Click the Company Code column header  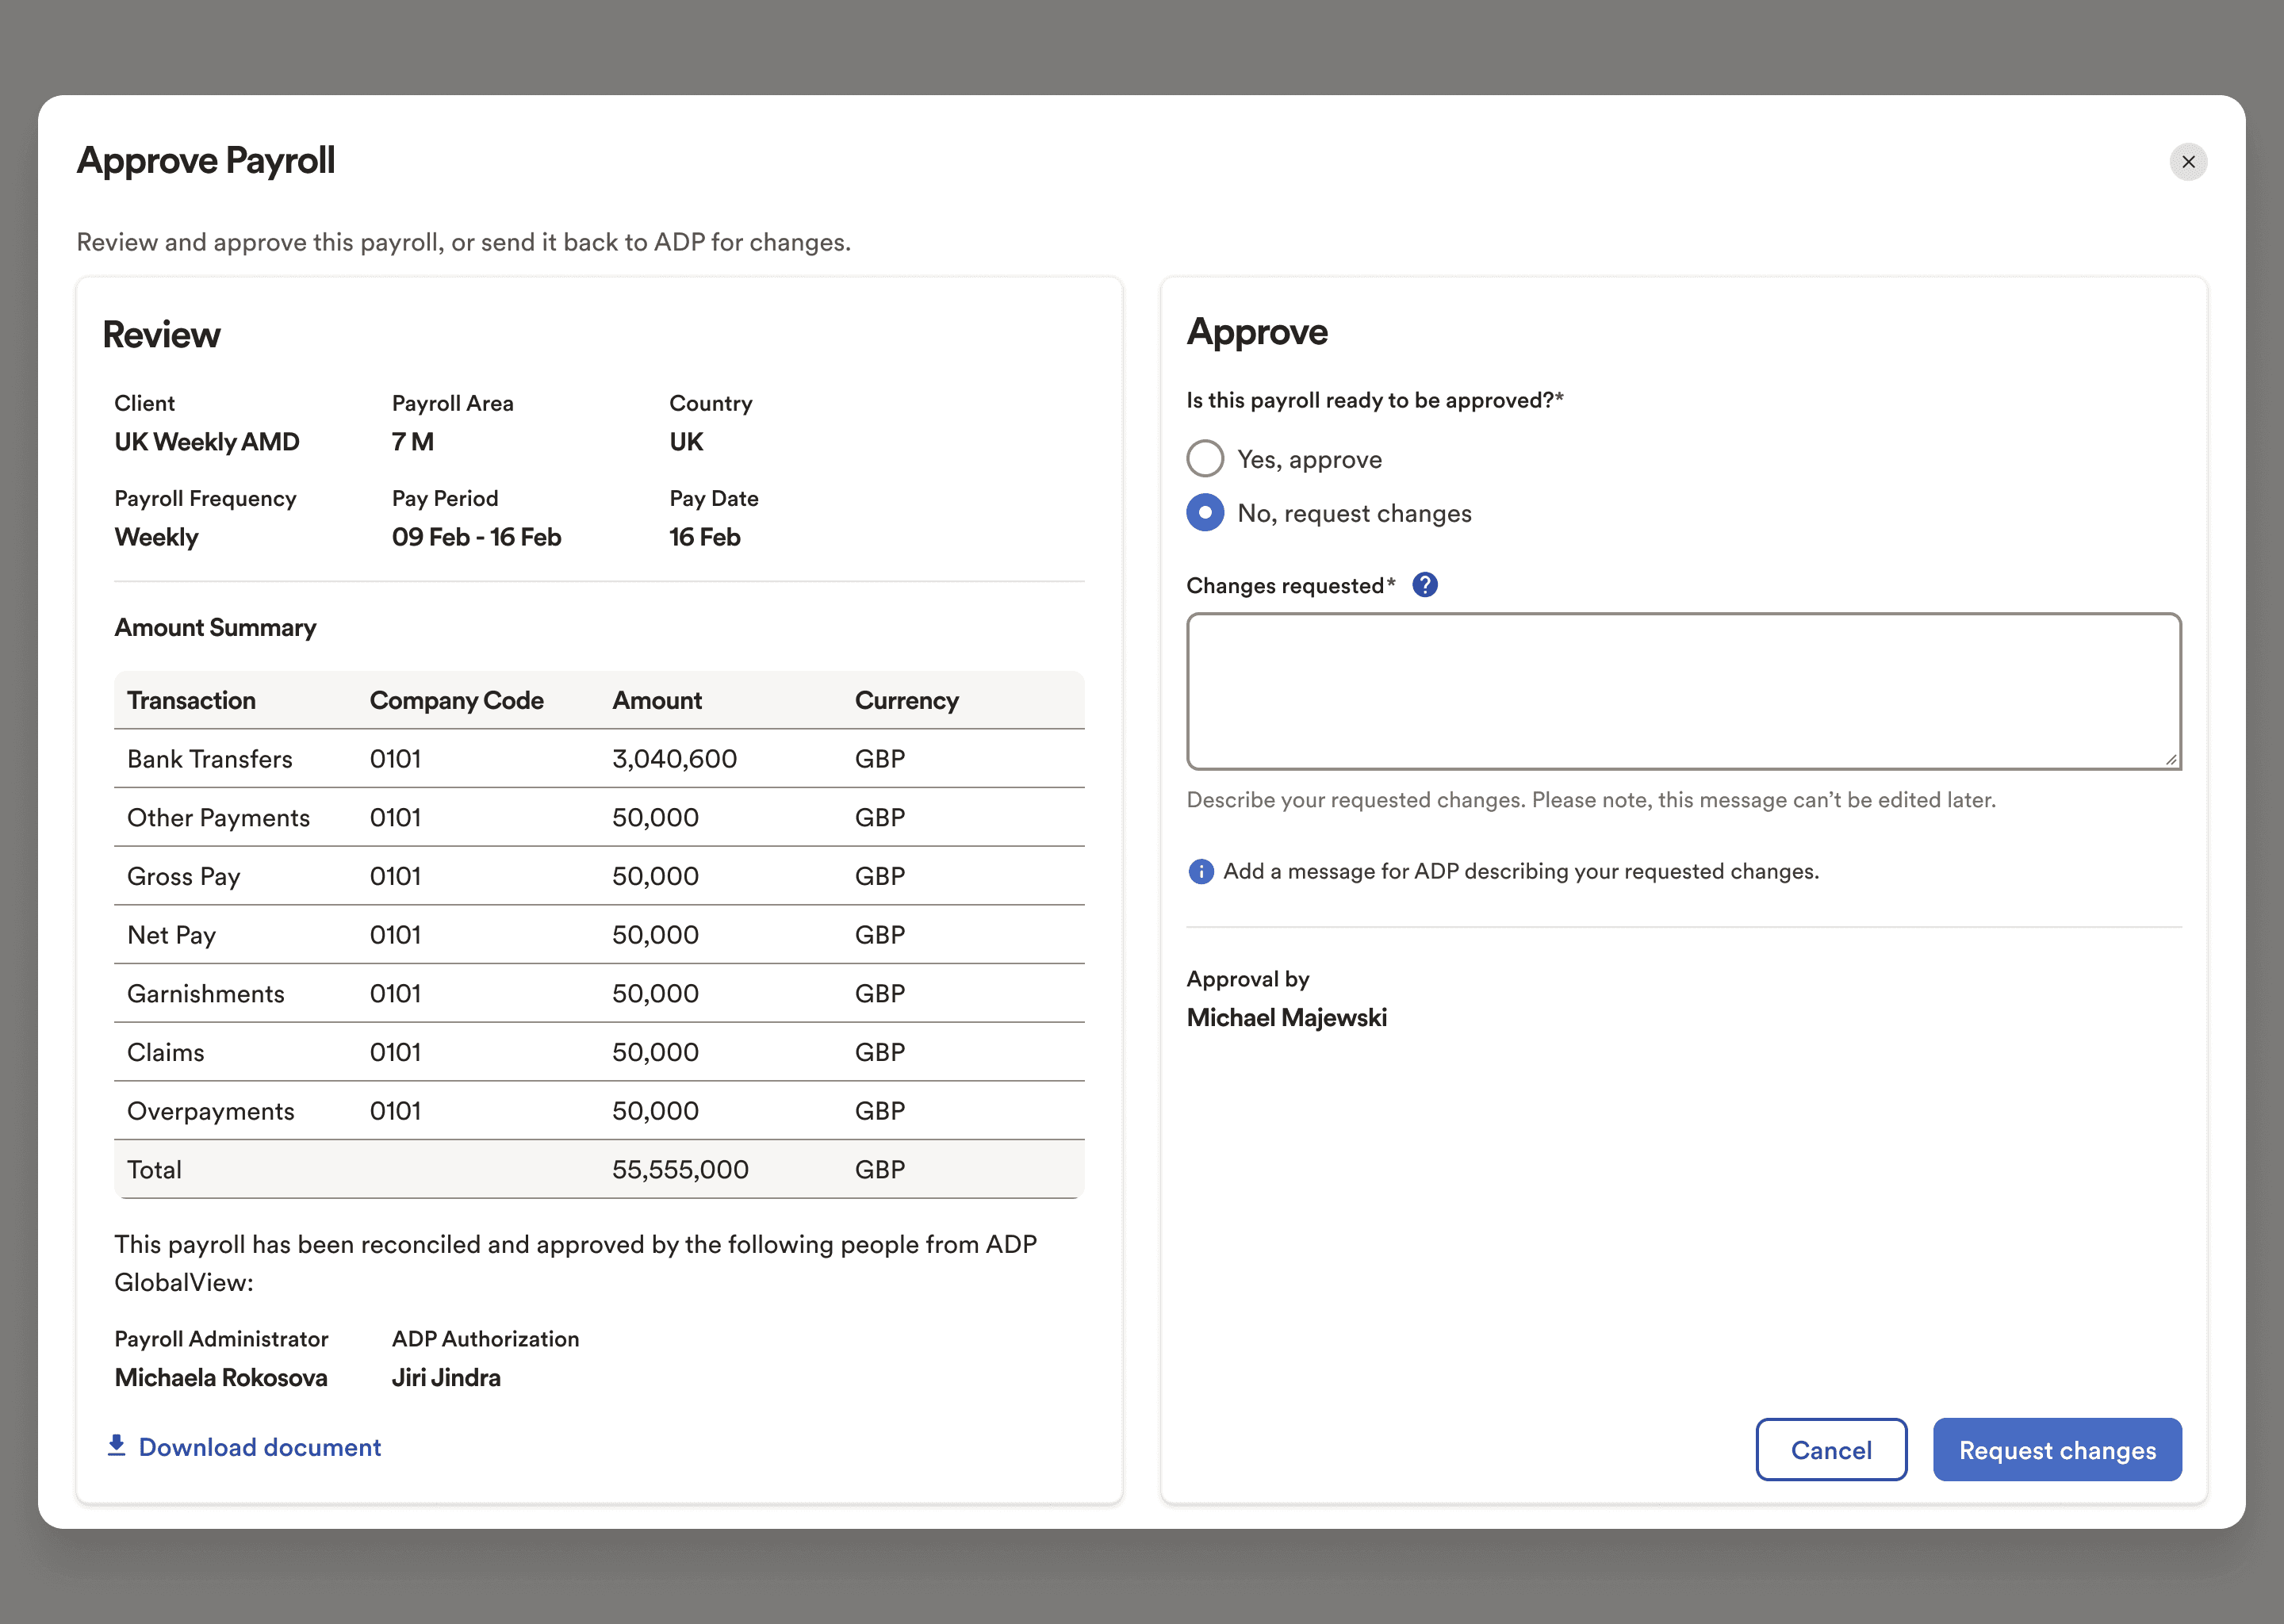(456, 701)
